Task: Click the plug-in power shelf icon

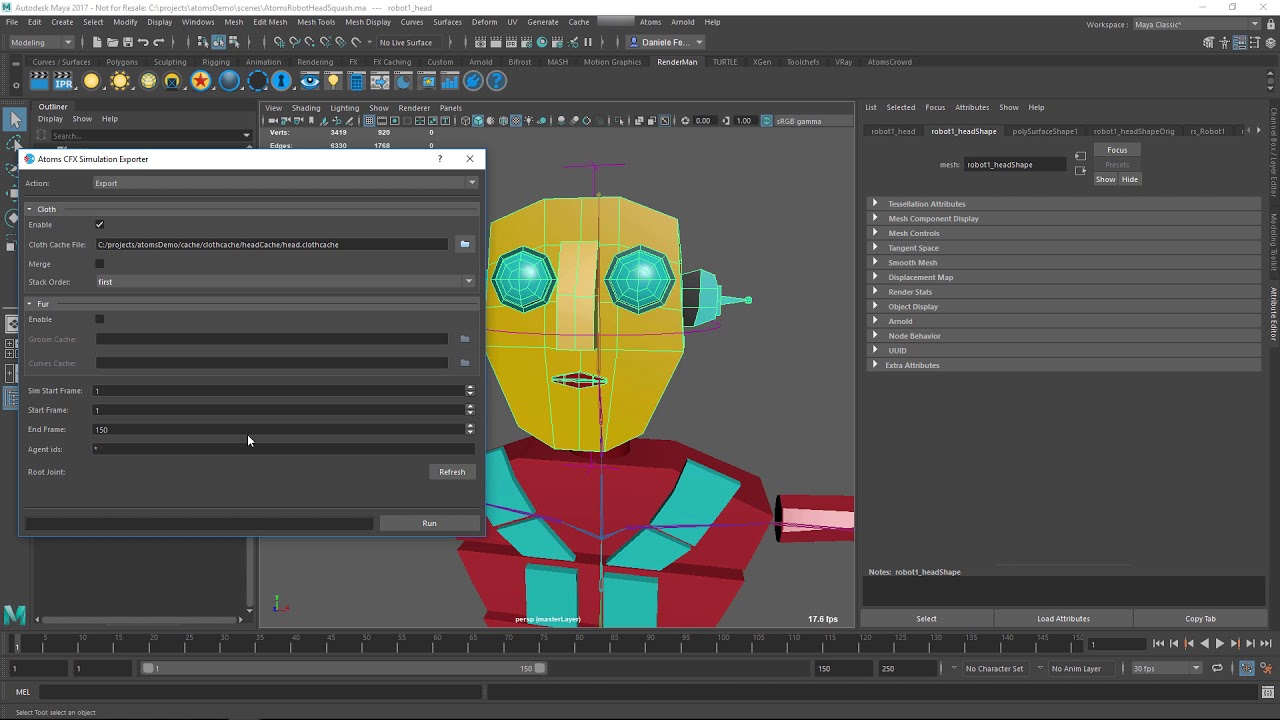Action: [x=473, y=82]
